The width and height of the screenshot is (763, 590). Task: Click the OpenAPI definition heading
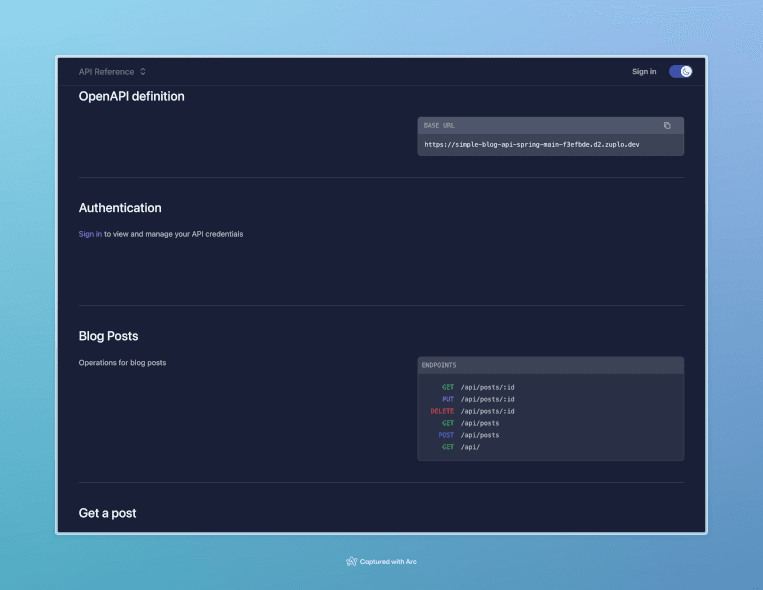tap(131, 96)
